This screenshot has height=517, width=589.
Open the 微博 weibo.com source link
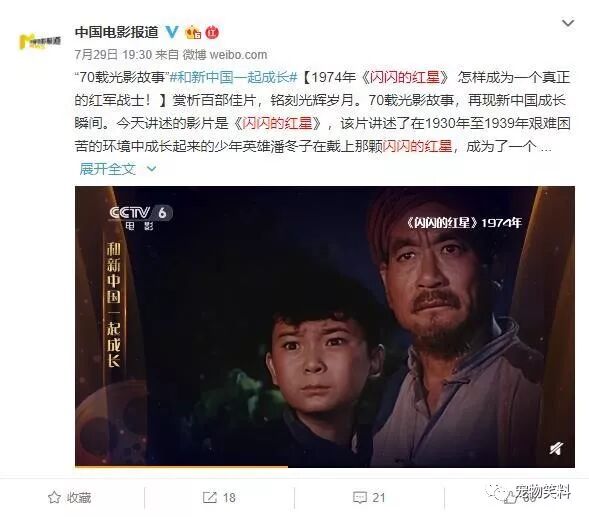pos(225,55)
